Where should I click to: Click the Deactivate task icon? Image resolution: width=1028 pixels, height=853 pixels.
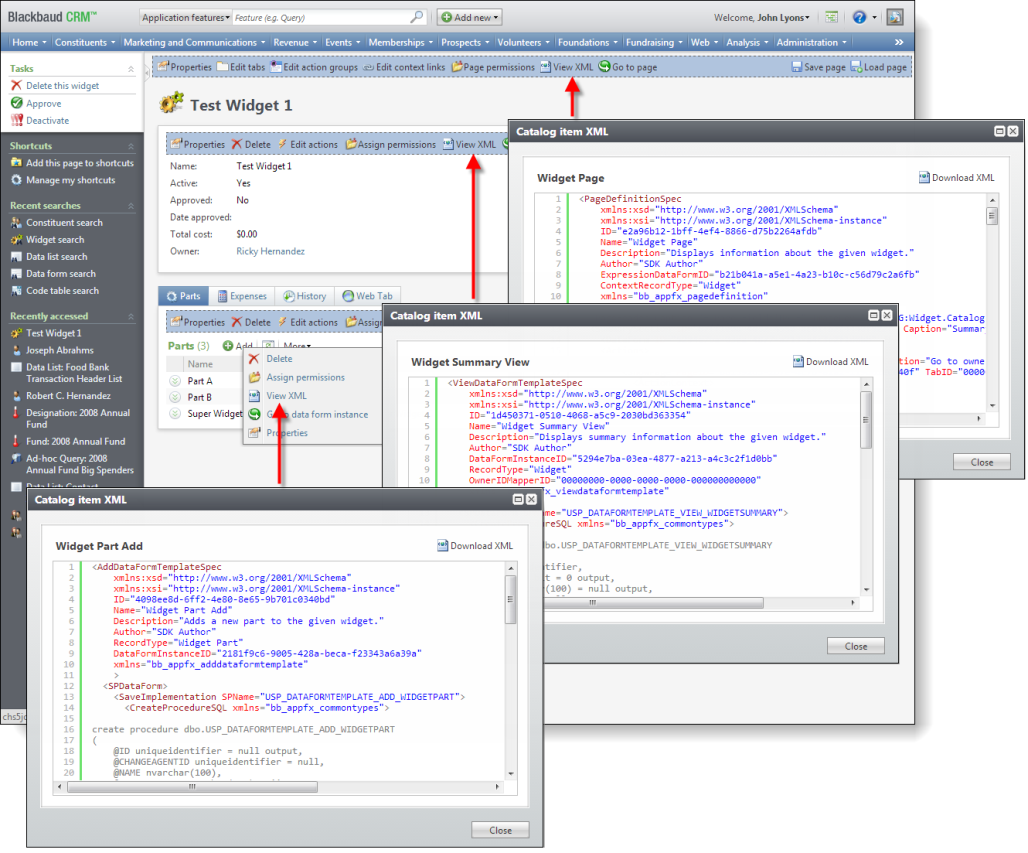(x=16, y=120)
